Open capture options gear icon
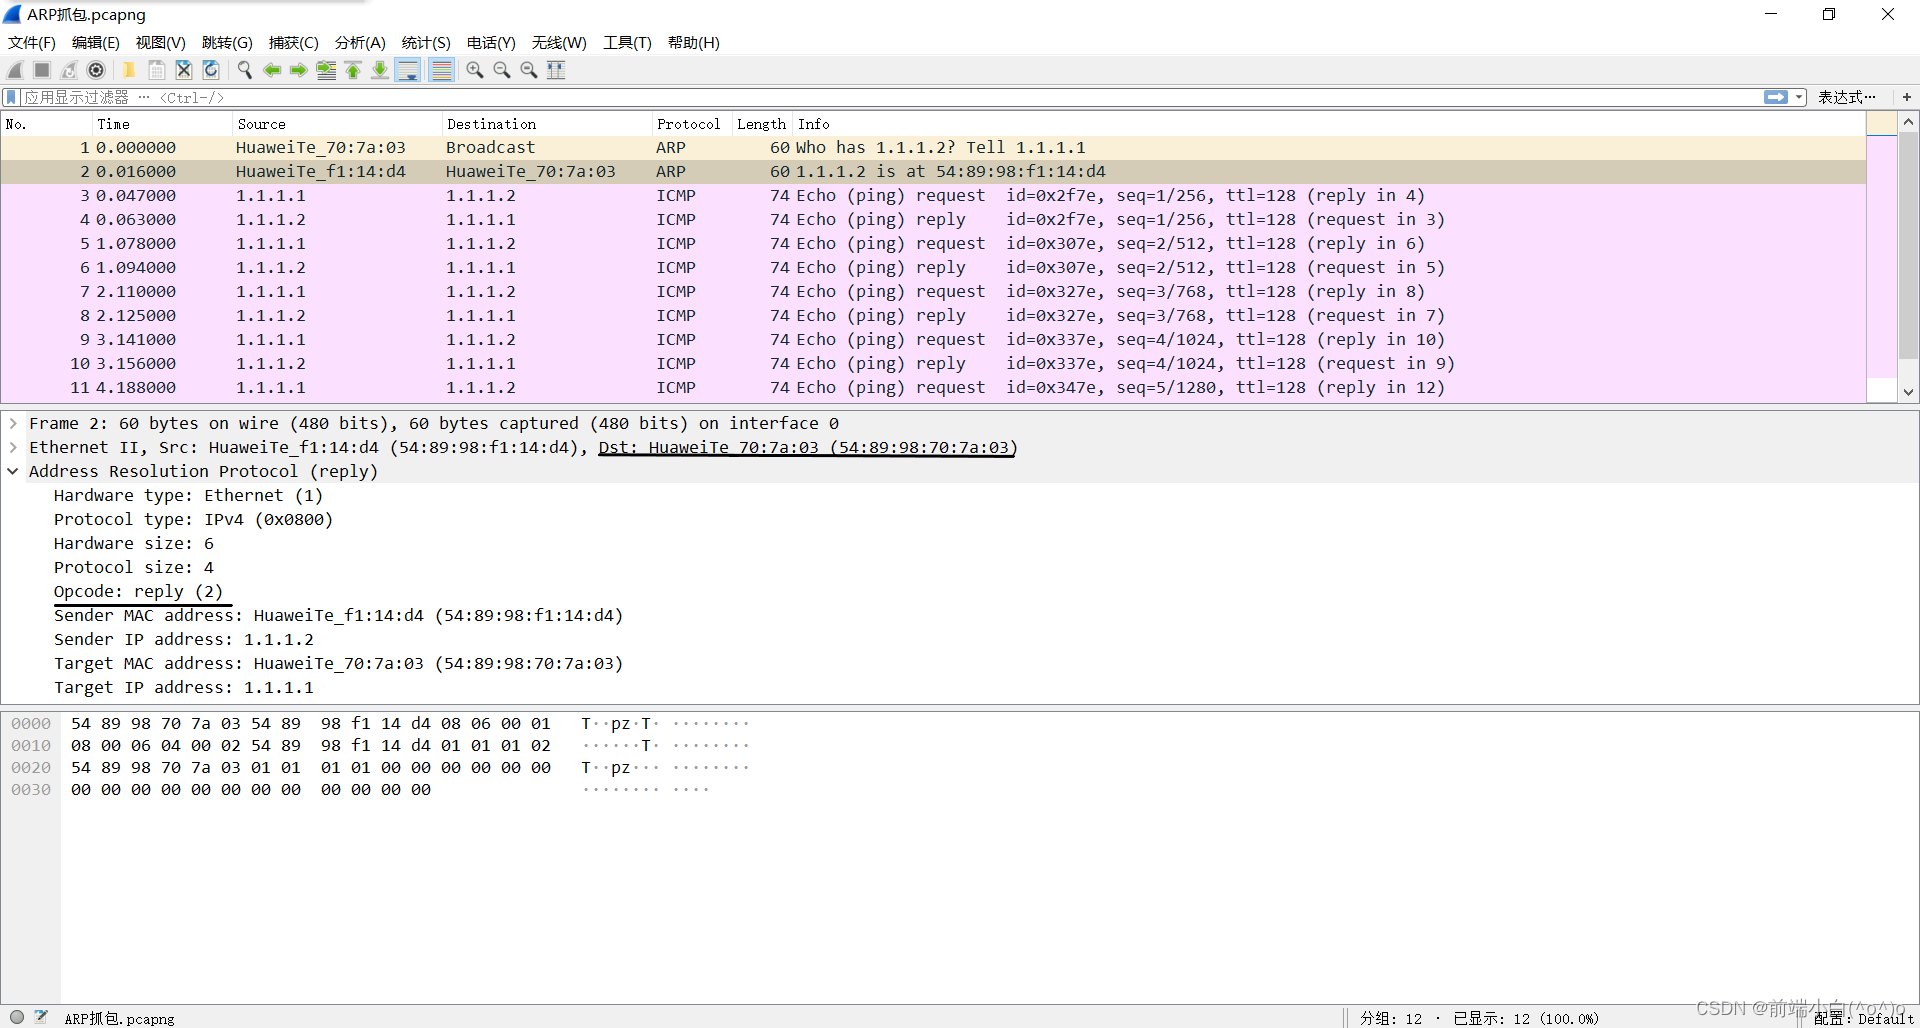Image resolution: width=1920 pixels, height=1028 pixels. click(96, 70)
